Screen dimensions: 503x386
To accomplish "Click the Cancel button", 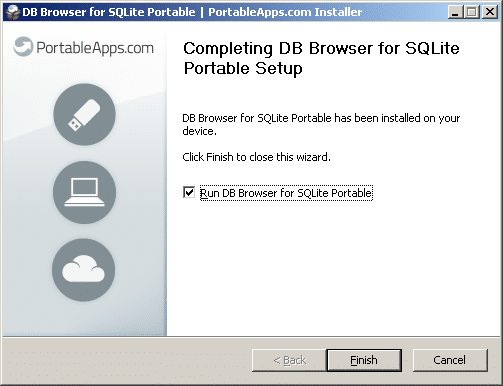I will pos(450,360).
